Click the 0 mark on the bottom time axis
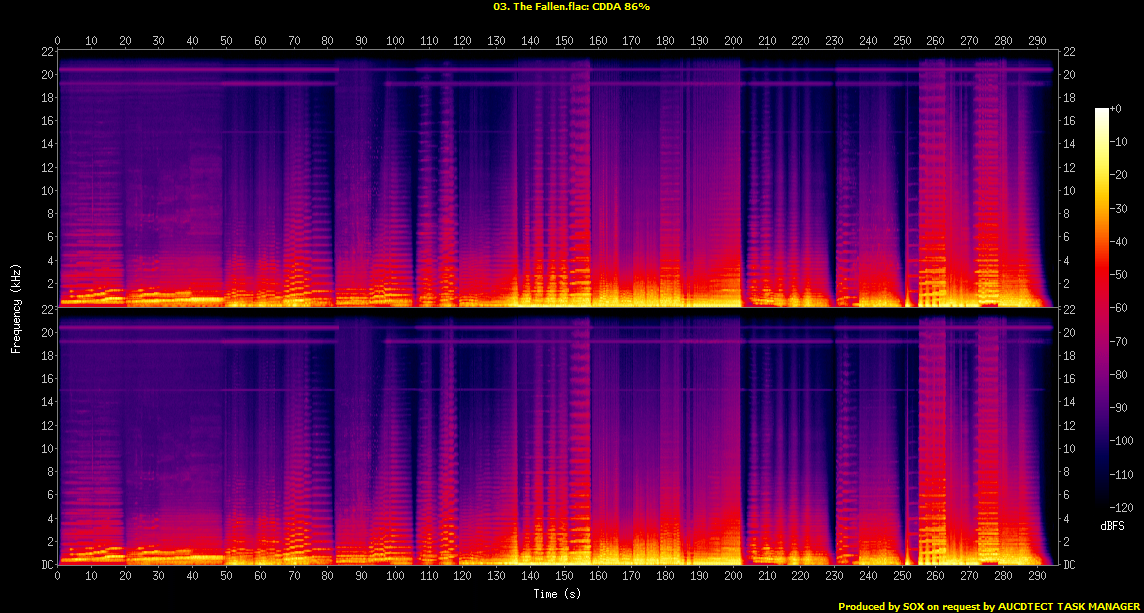The image size is (1144, 613). pos(58,576)
